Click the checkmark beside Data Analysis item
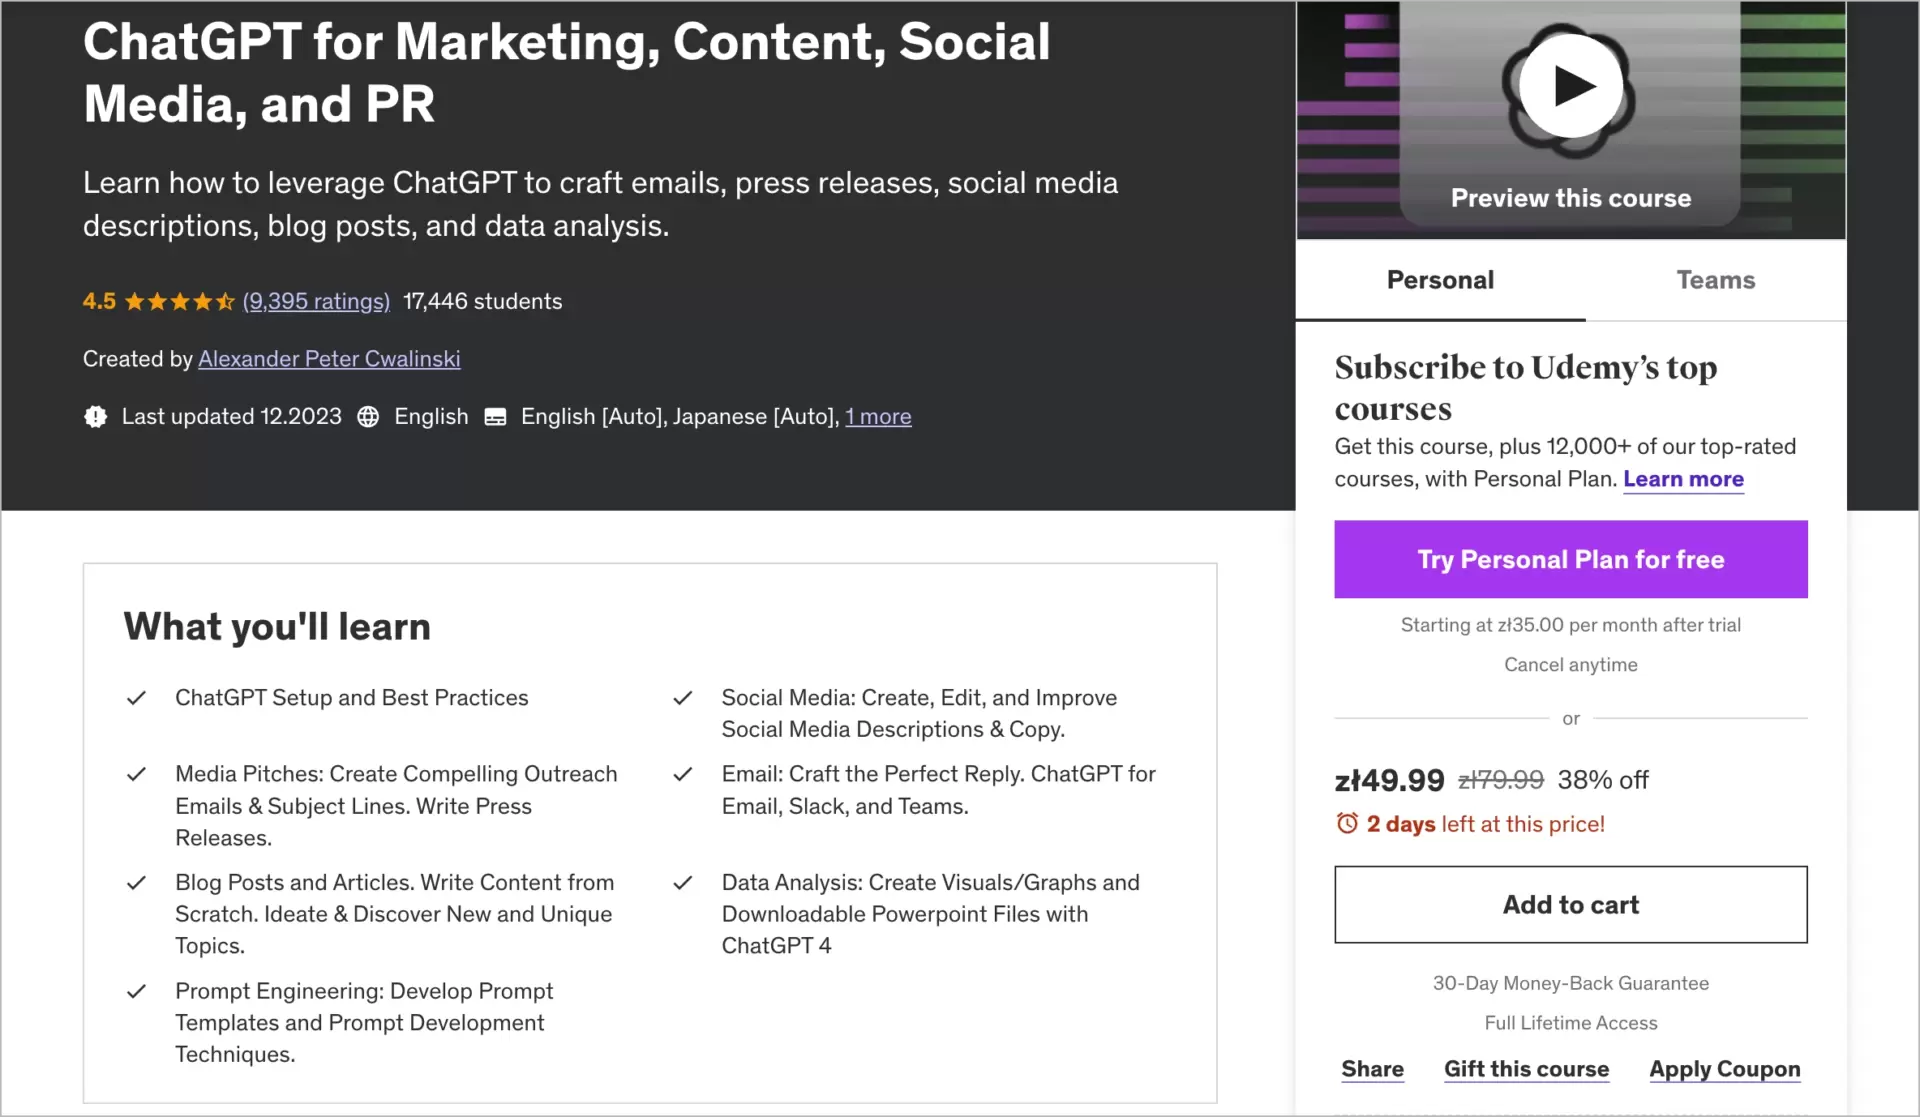The image size is (1920, 1117). coord(682,882)
